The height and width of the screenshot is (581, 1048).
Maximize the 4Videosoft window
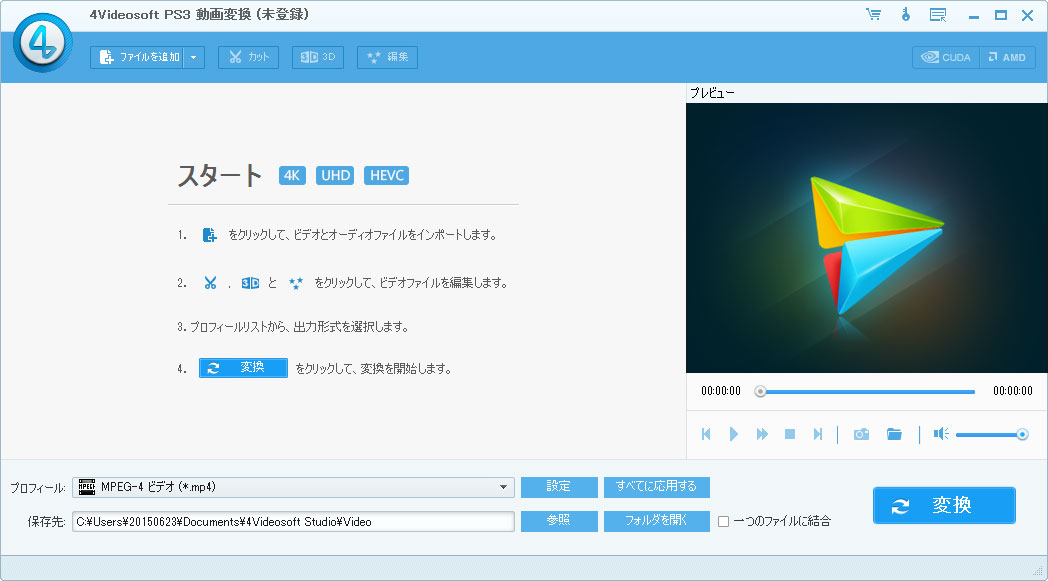pyautogui.click(x=1001, y=15)
